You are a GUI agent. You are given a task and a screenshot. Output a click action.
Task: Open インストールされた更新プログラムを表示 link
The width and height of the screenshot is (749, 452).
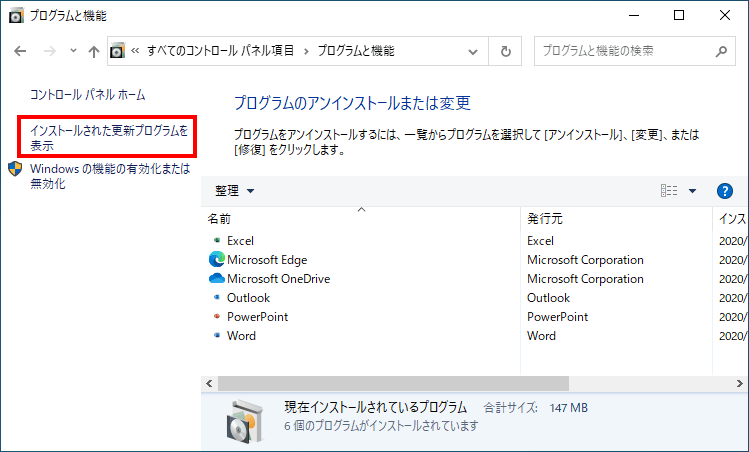click(x=109, y=138)
